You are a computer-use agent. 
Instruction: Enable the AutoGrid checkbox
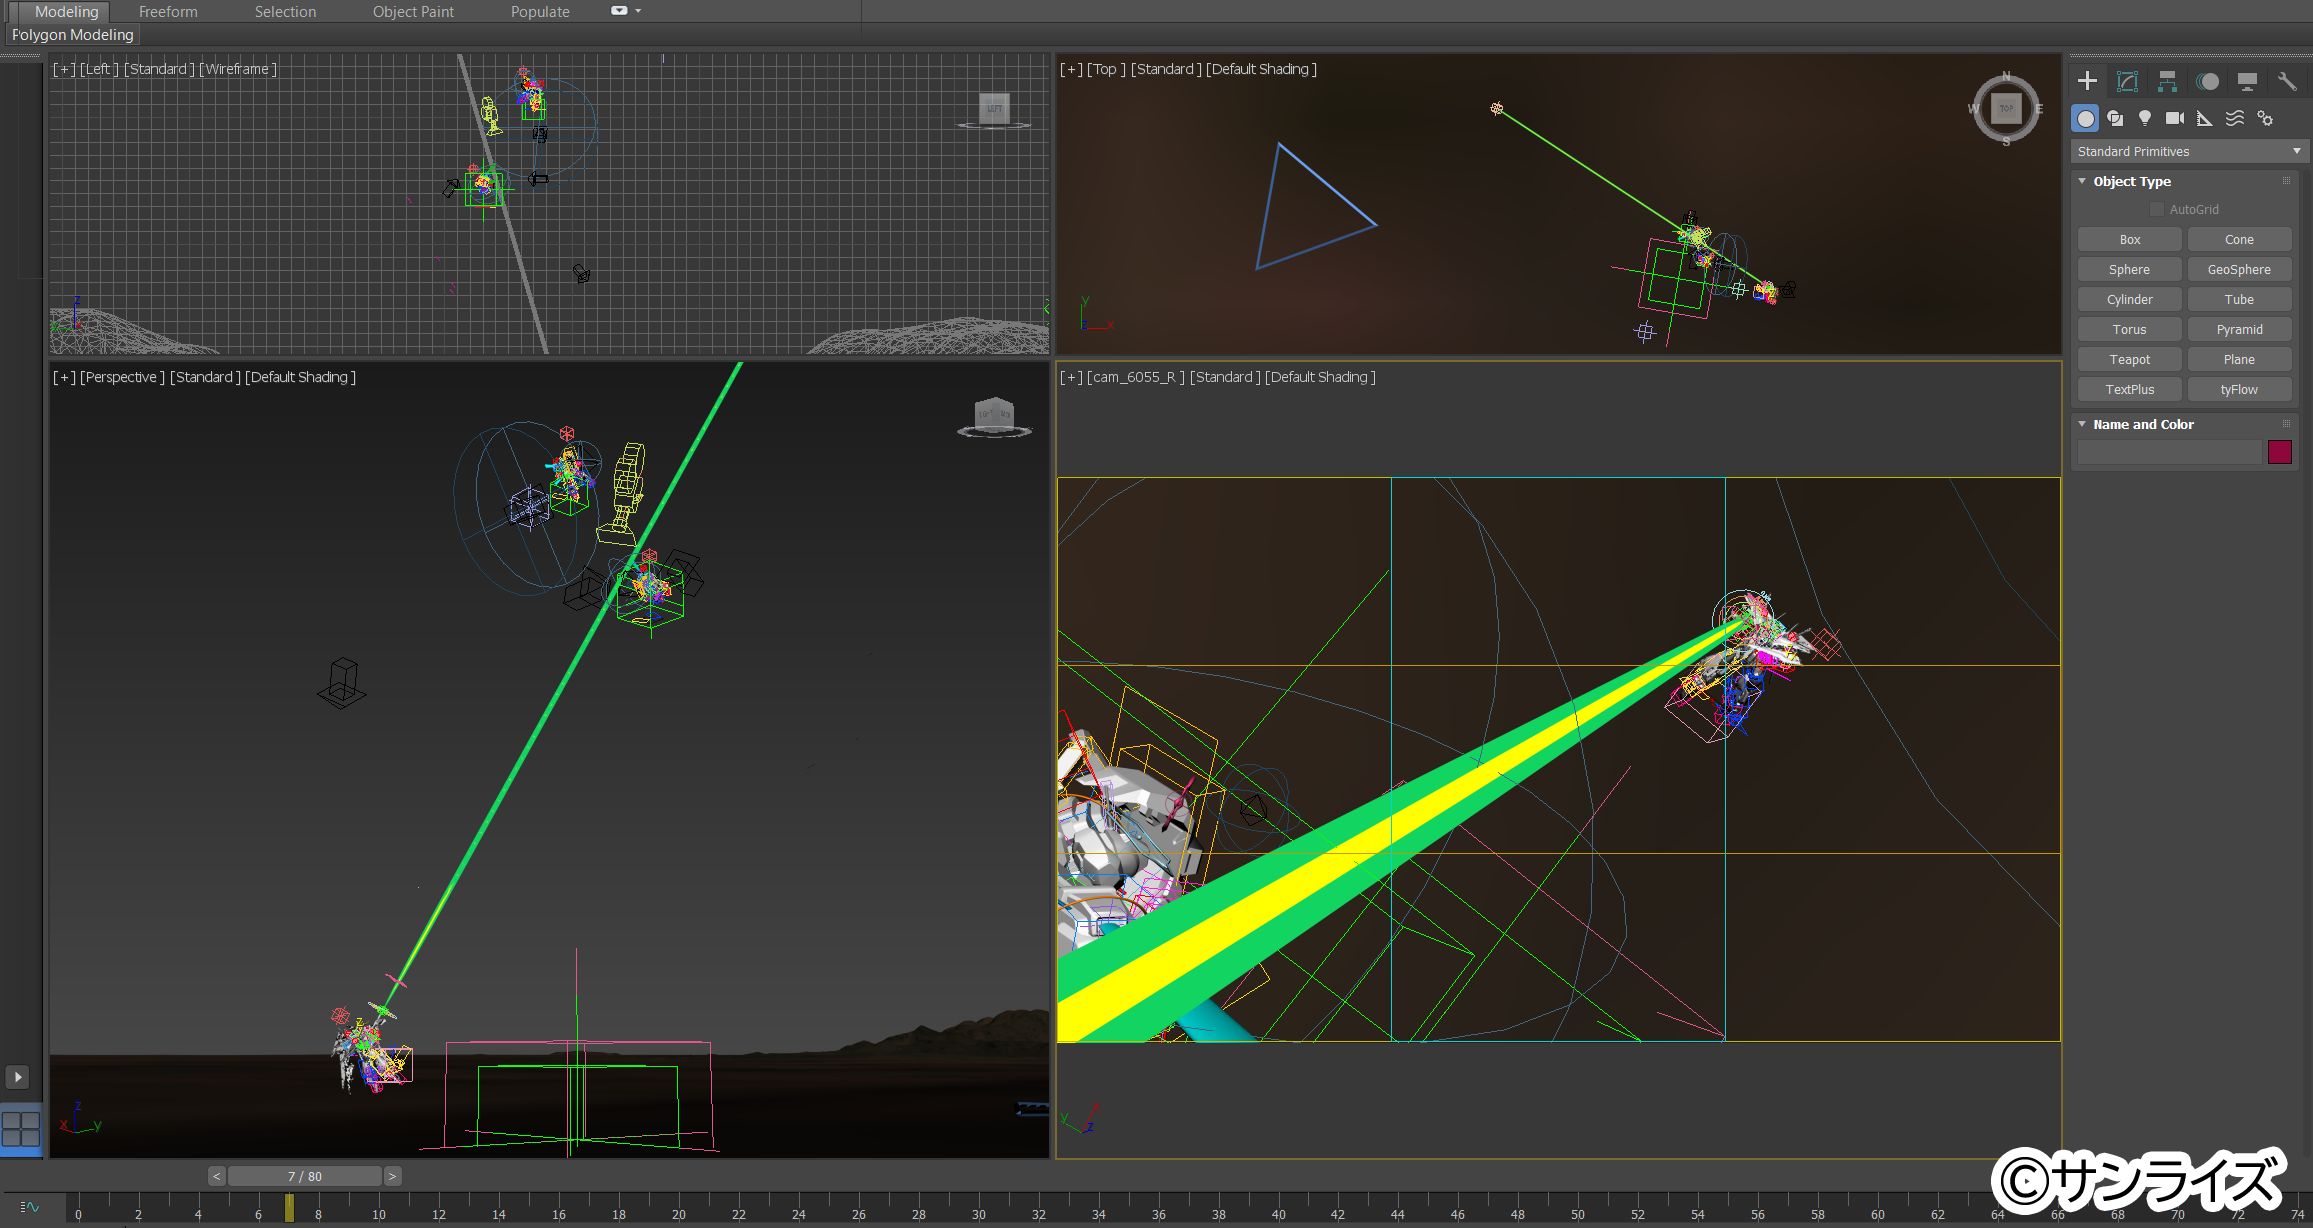(2157, 209)
